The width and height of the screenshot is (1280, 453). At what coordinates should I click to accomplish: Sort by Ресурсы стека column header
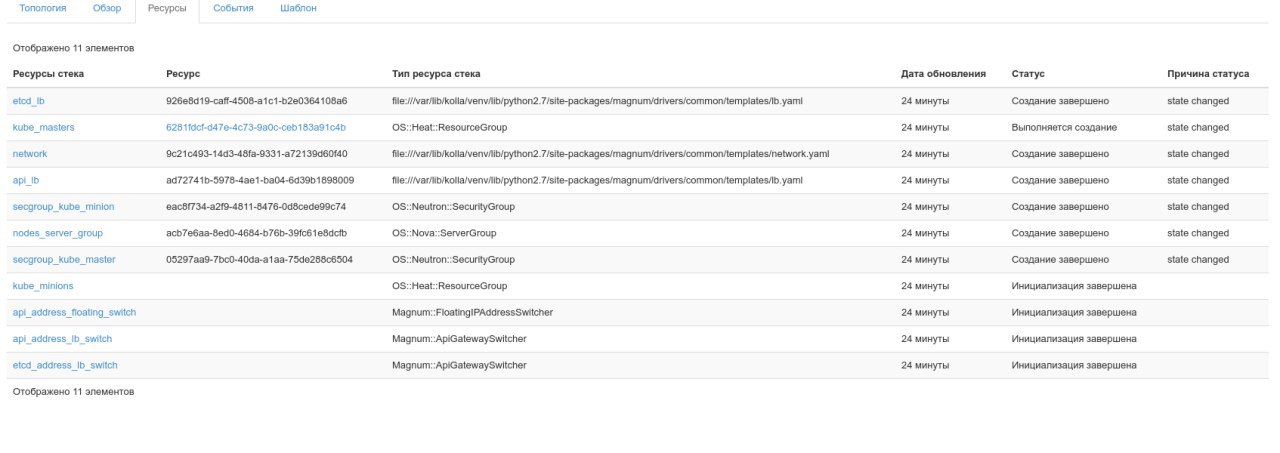click(x=48, y=74)
